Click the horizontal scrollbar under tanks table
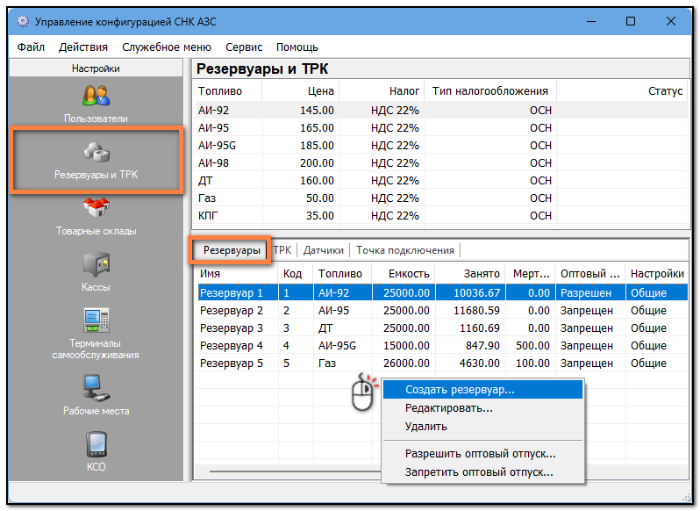The width and height of the screenshot is (700, 511). click(295, 471)
